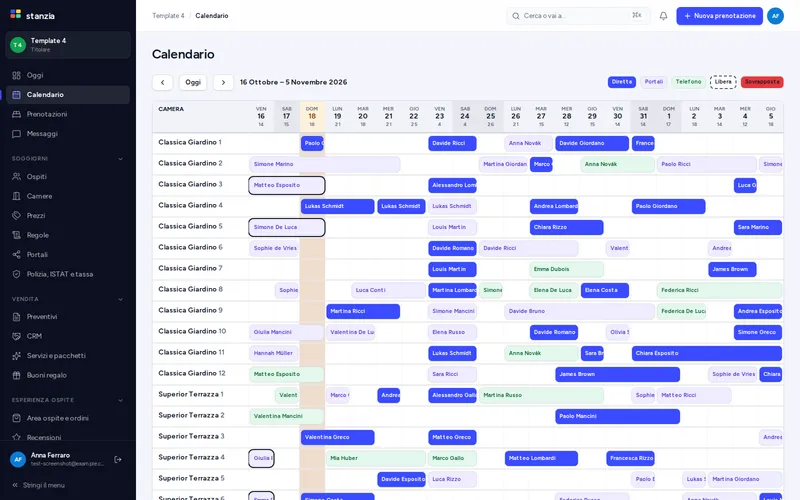
Task: Click Superior Terrazza 3 room label
Action: click(x=191, y=436)
